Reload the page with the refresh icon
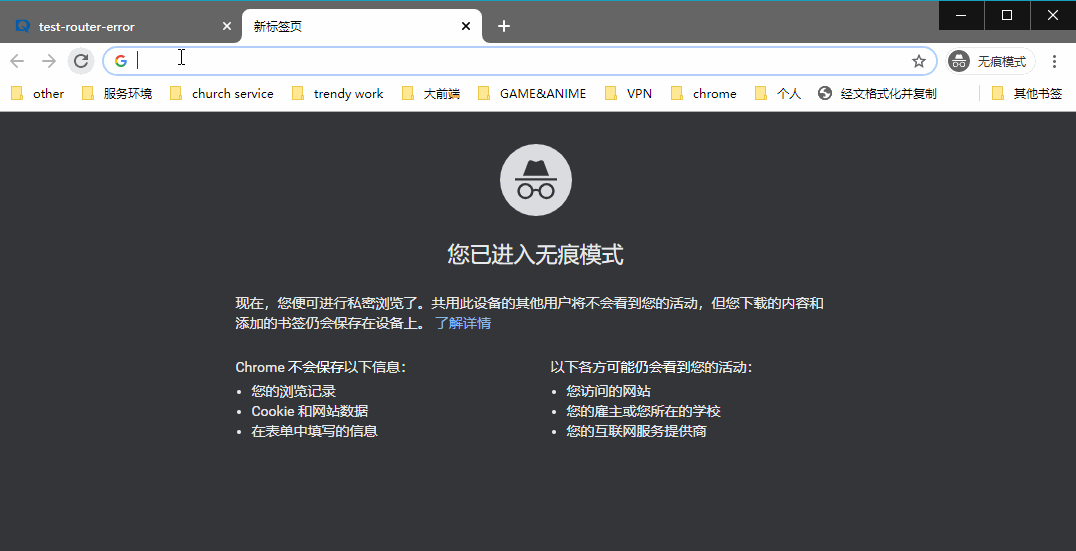This screenshot has height=551, width=1076. [81, 61]
